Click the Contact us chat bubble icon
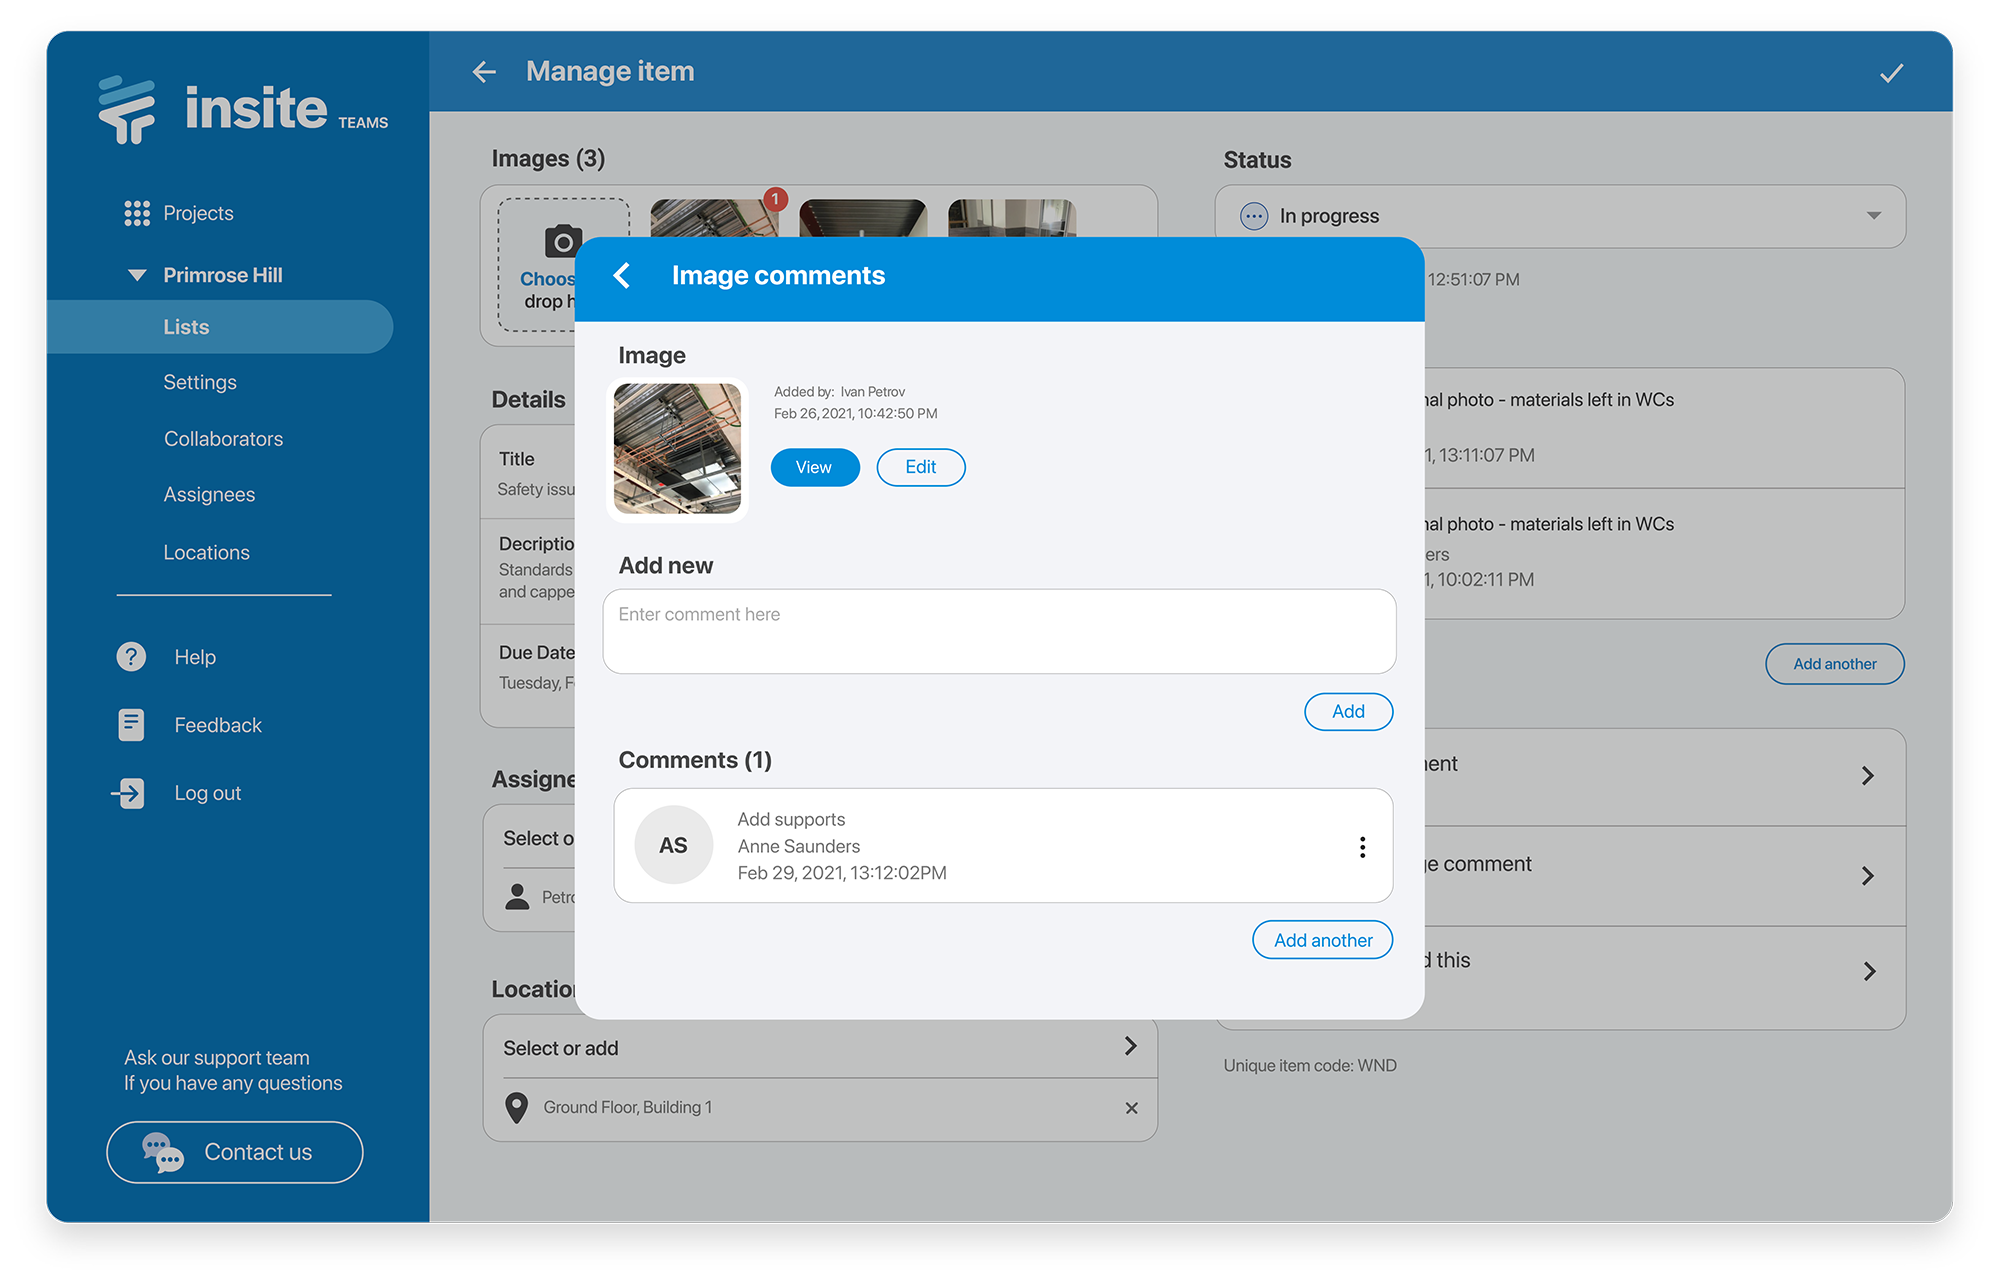 coord(163,1152)
